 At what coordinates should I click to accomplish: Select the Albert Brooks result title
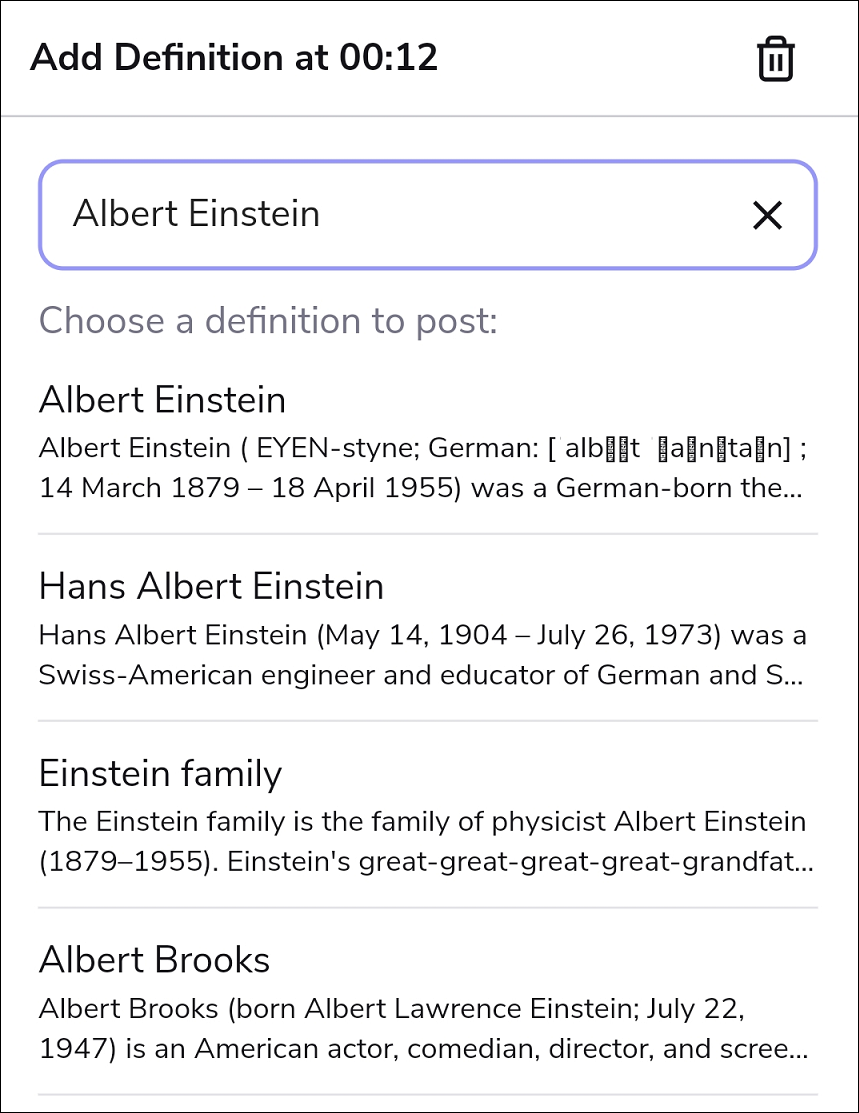pos(154,960)
